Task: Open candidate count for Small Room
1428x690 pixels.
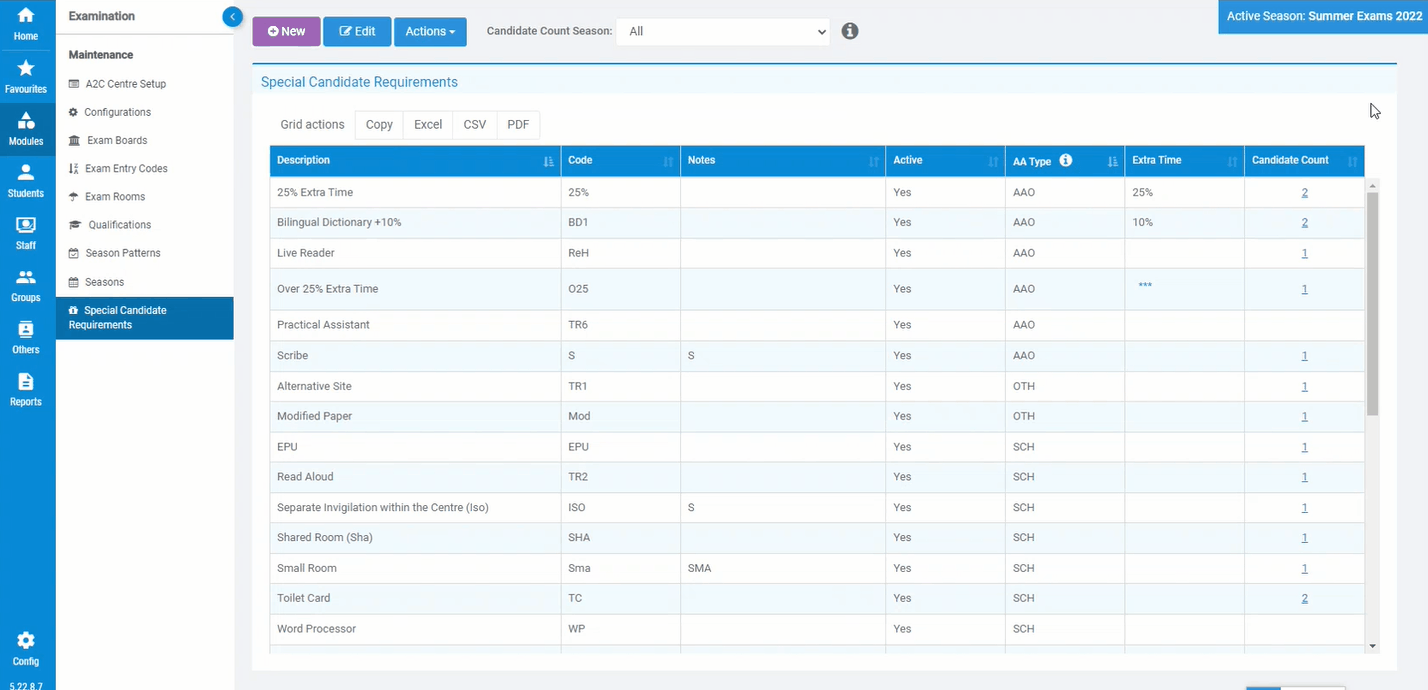Action: pos(1304,568)
